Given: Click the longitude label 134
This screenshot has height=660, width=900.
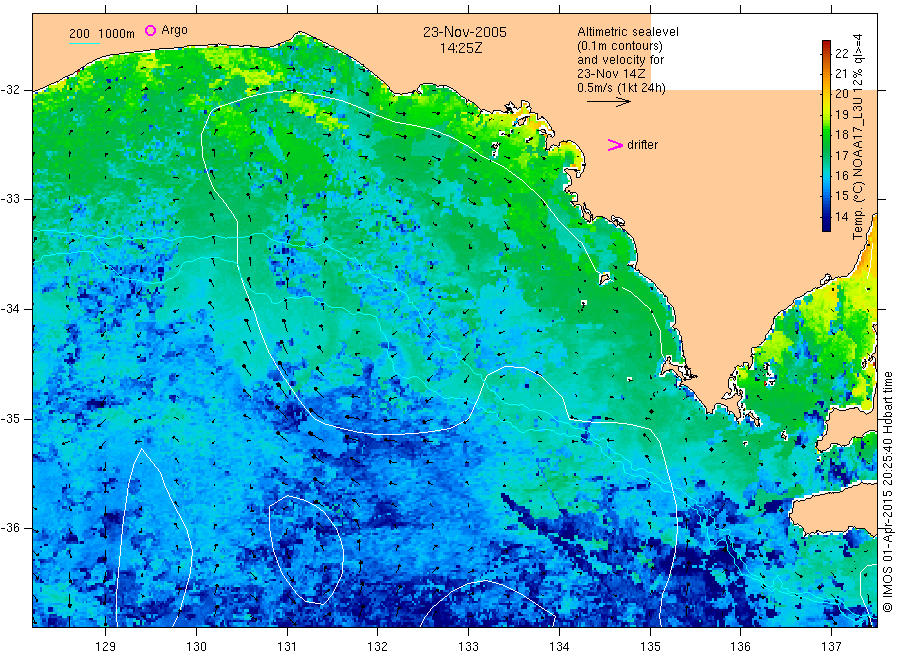Looking at the screenshot, I should click(559, 647).
